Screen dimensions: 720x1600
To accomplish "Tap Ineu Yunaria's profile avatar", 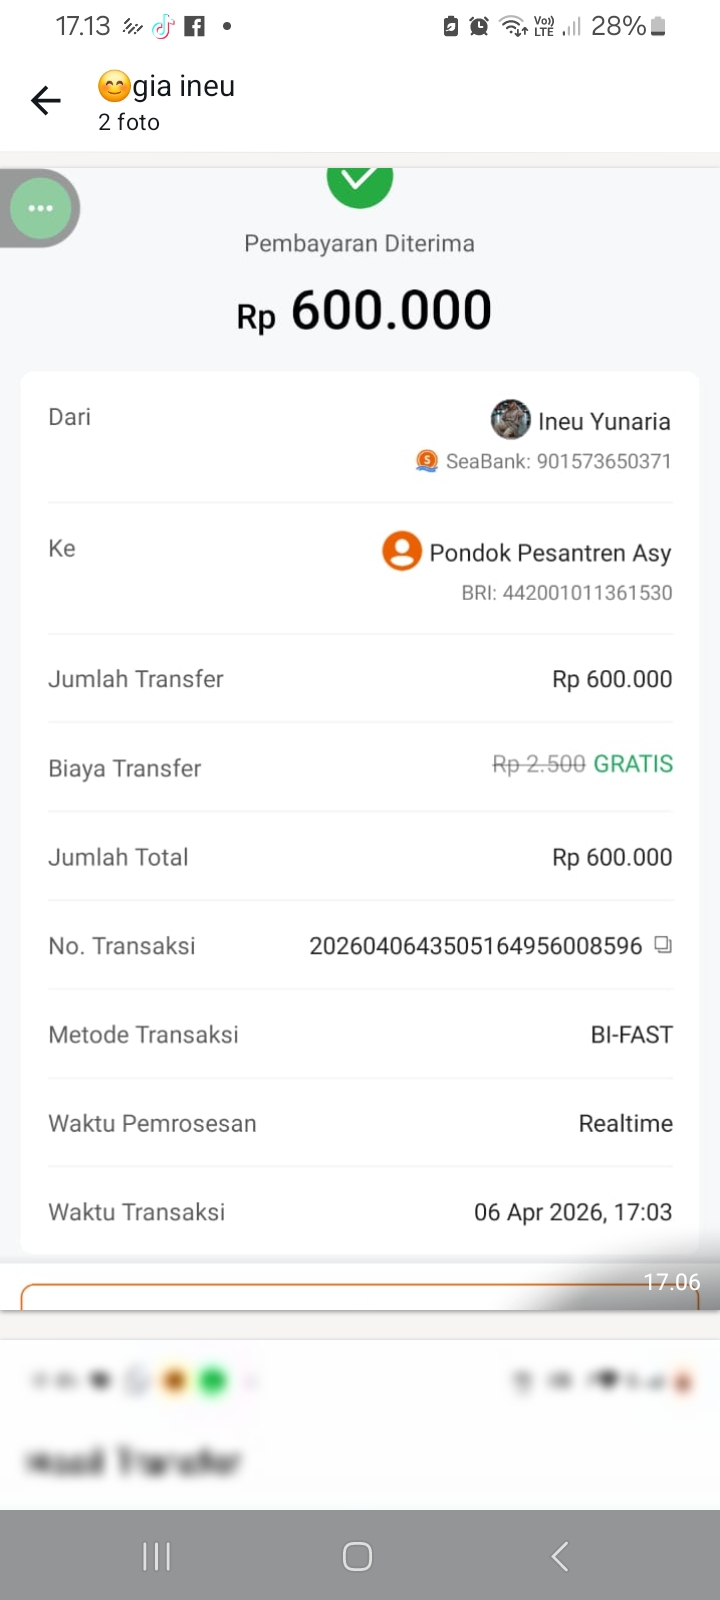I will pos(510,420).
